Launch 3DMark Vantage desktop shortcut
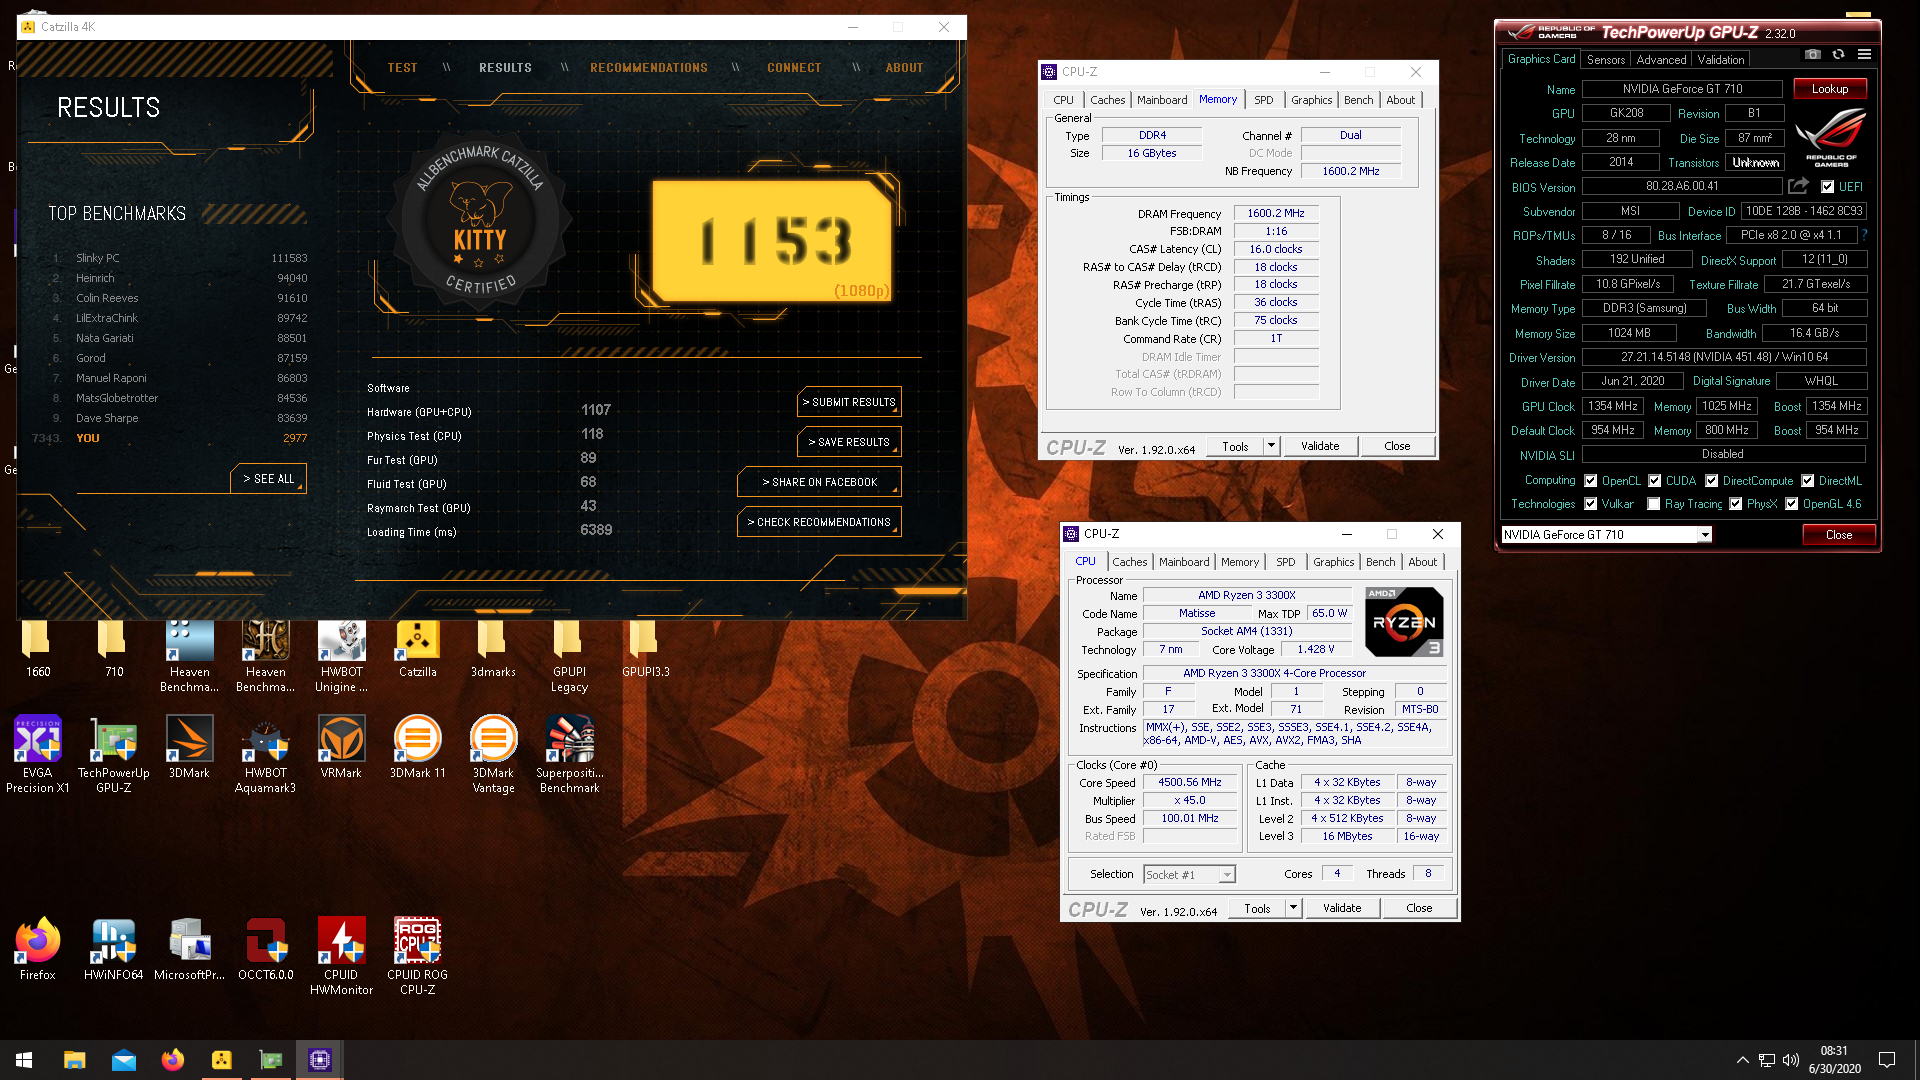 point(494,755)
